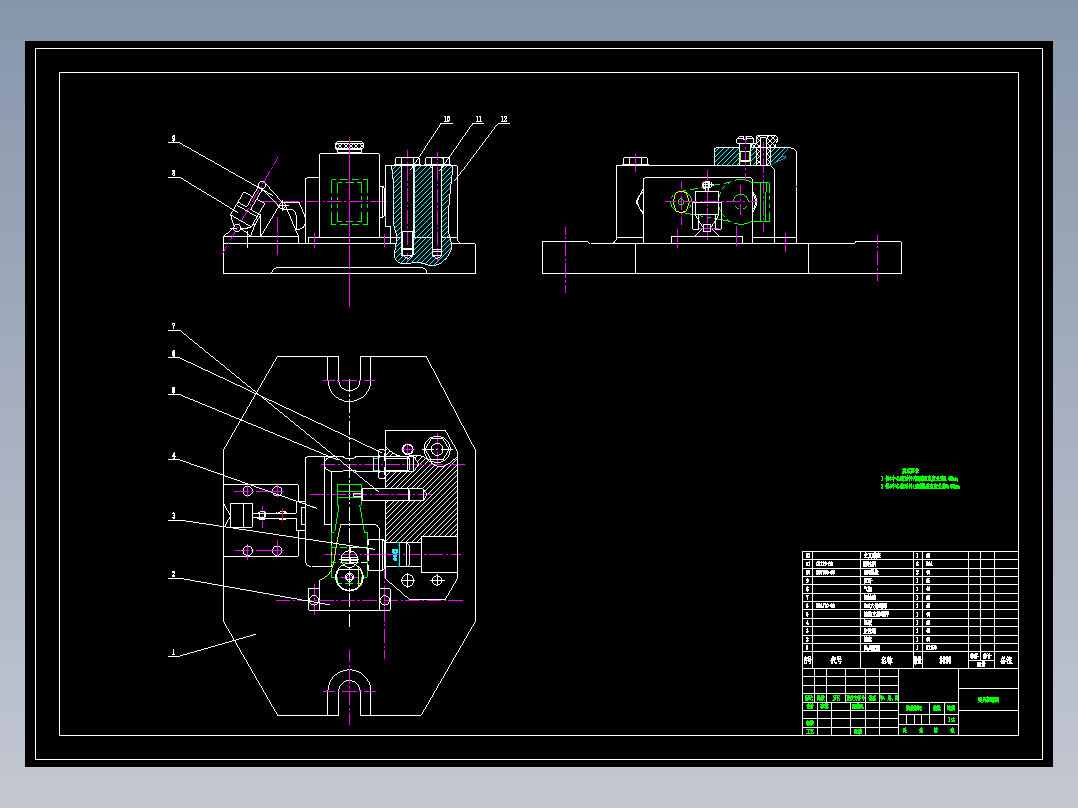
Task: Click the green drawing title in title block
Action: [x=989, y=699]
